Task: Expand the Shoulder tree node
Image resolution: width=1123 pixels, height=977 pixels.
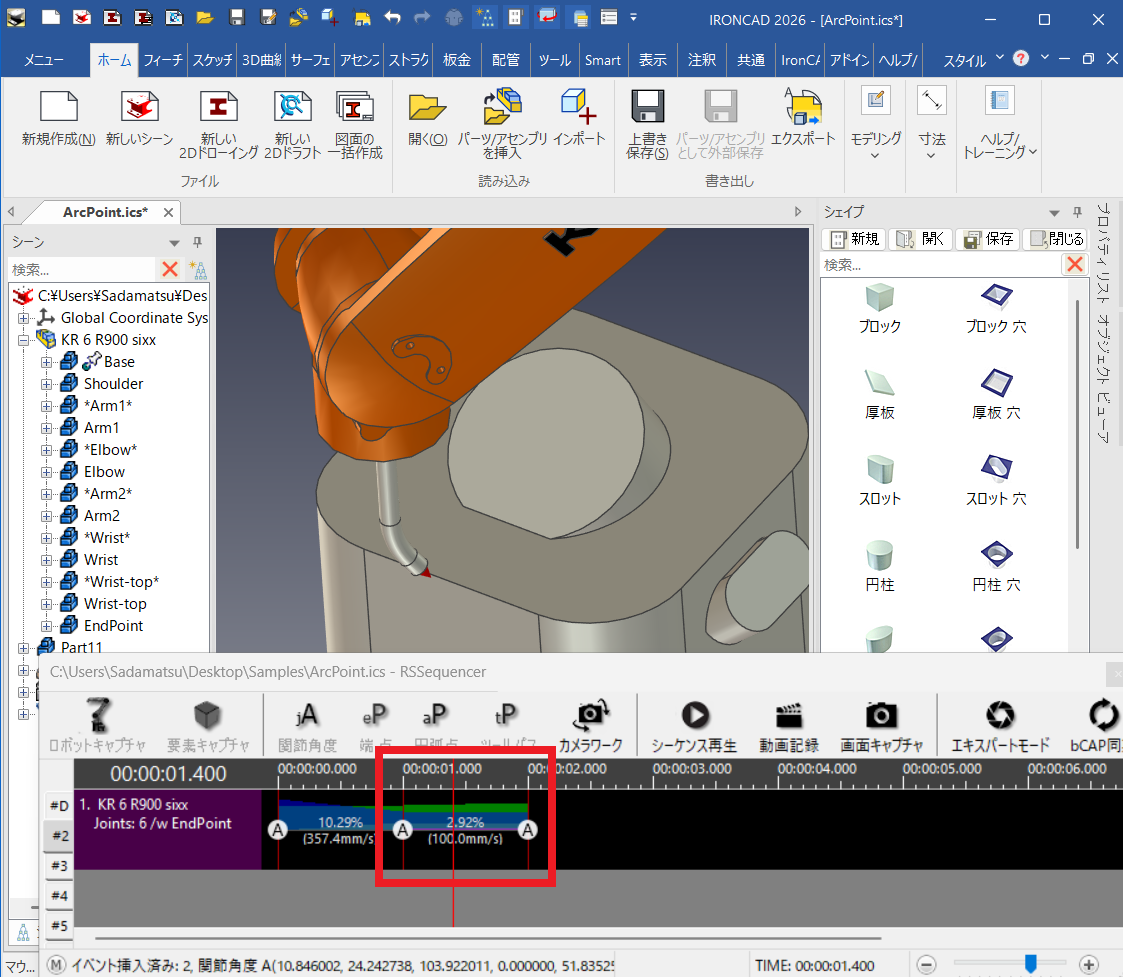Action: (x=47, y=384)
